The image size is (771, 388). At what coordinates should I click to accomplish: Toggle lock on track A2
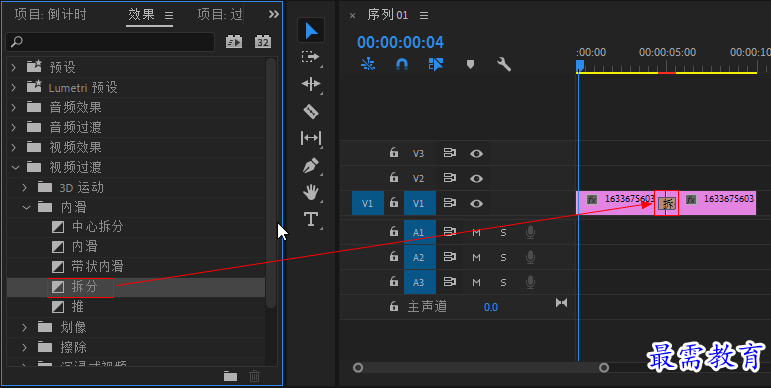[393, 256]
